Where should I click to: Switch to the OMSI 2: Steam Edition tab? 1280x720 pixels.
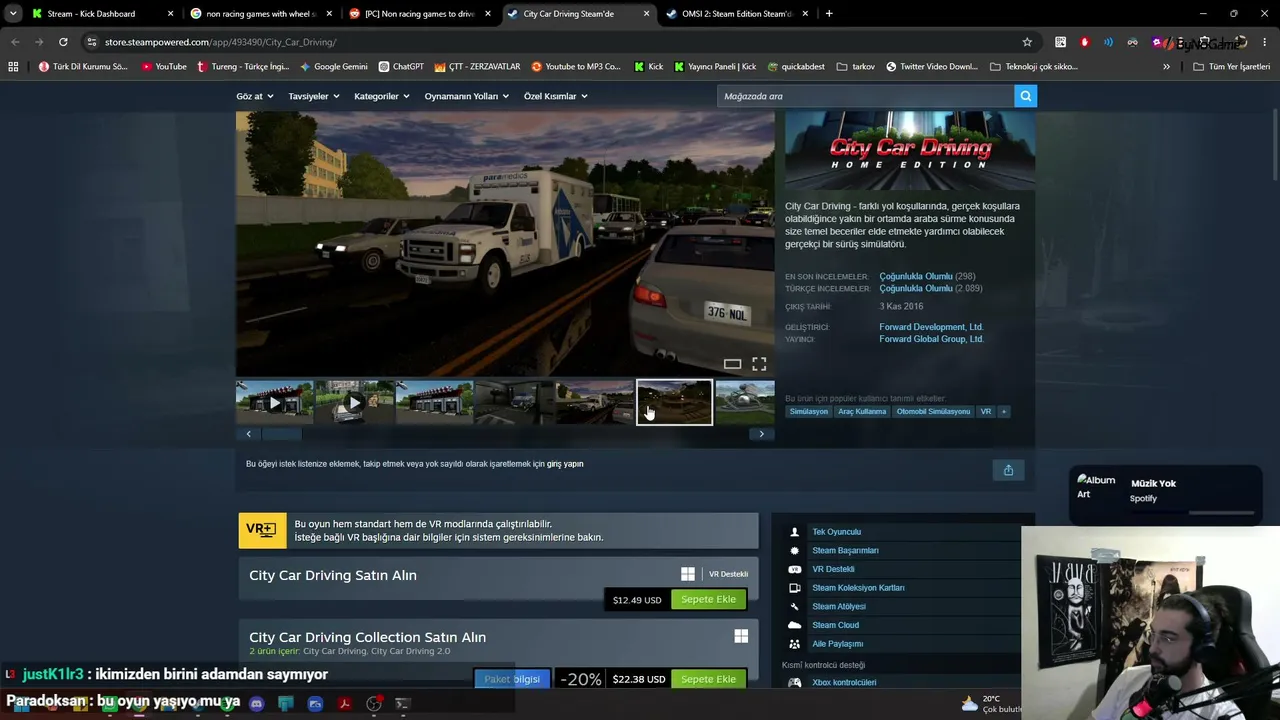point(736,14)
